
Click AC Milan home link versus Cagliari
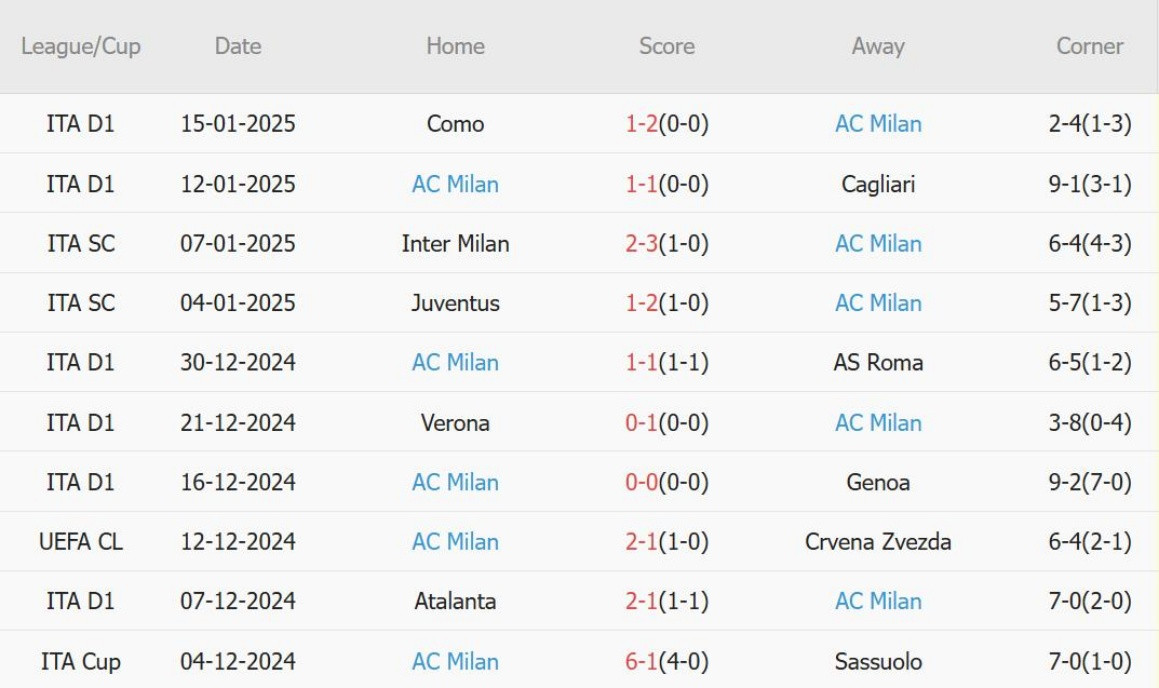pos(455,184)
